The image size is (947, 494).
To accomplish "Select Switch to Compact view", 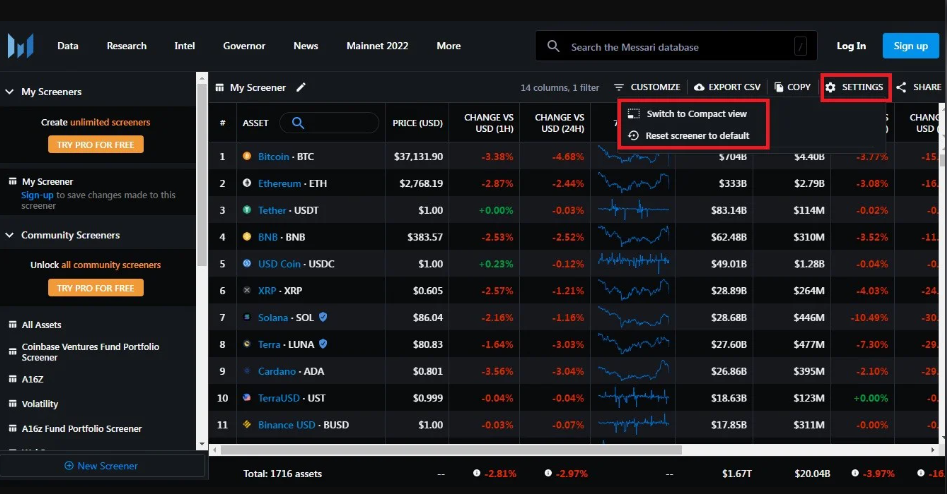I will click(687, 114).
